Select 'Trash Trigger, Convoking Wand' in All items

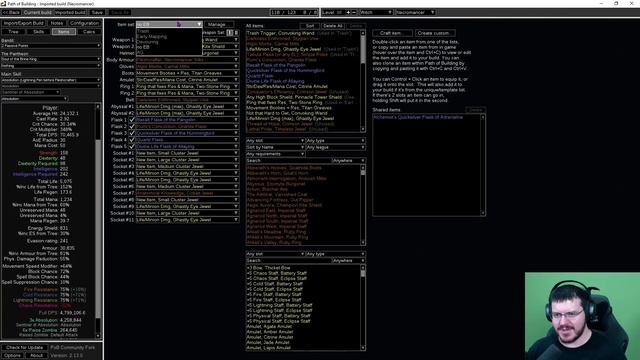(280, 33)
